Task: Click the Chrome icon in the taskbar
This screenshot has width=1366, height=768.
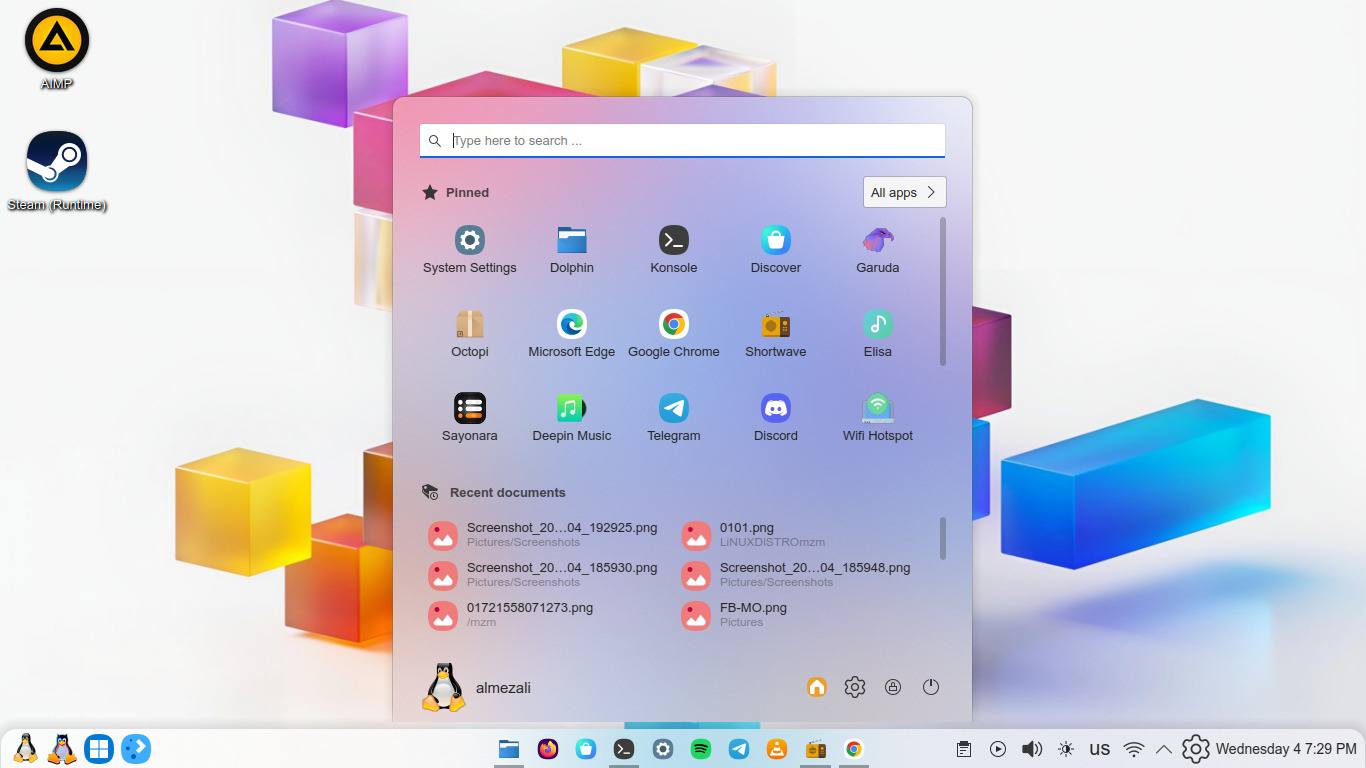Action: click(853, 748)
